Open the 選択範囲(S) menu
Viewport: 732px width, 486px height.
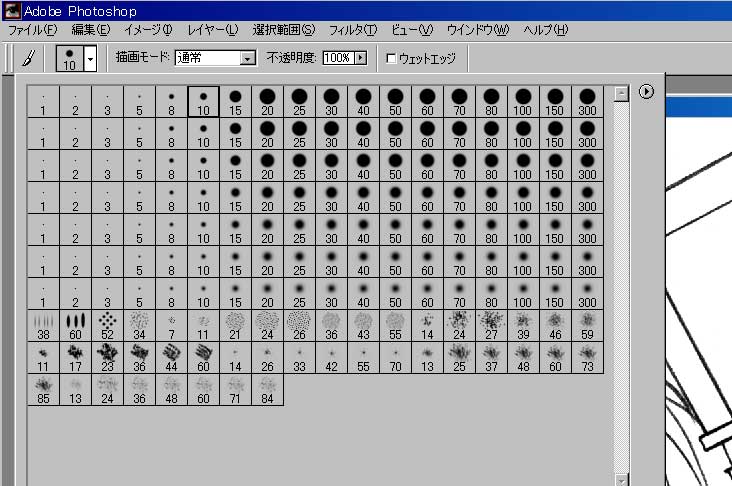(284, 30)
